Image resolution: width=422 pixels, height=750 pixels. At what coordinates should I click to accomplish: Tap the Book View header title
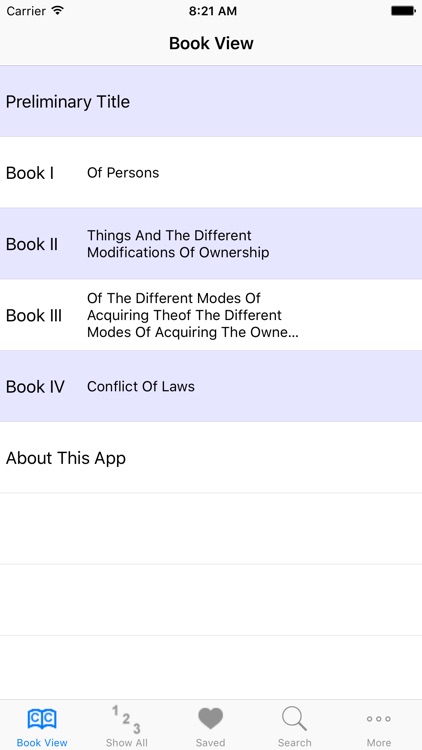(211, 43)
